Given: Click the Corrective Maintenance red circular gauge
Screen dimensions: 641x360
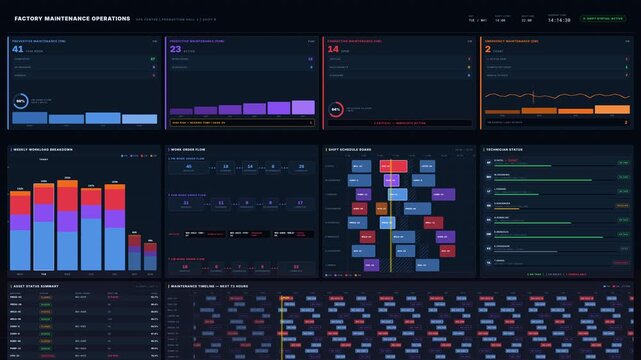Looking at the screenshot, I should [x=336, y=110].
